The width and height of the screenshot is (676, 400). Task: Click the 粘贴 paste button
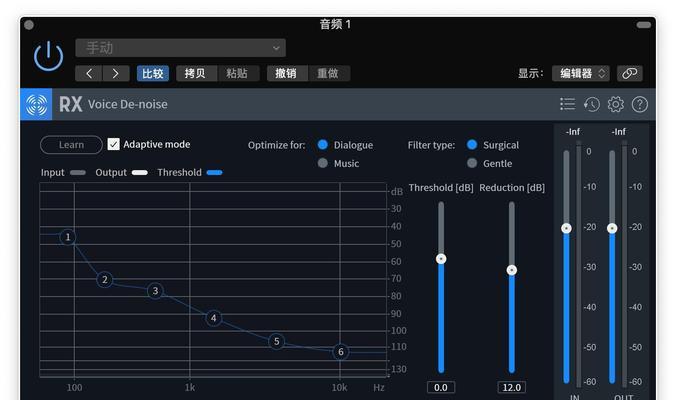point(237,73)
